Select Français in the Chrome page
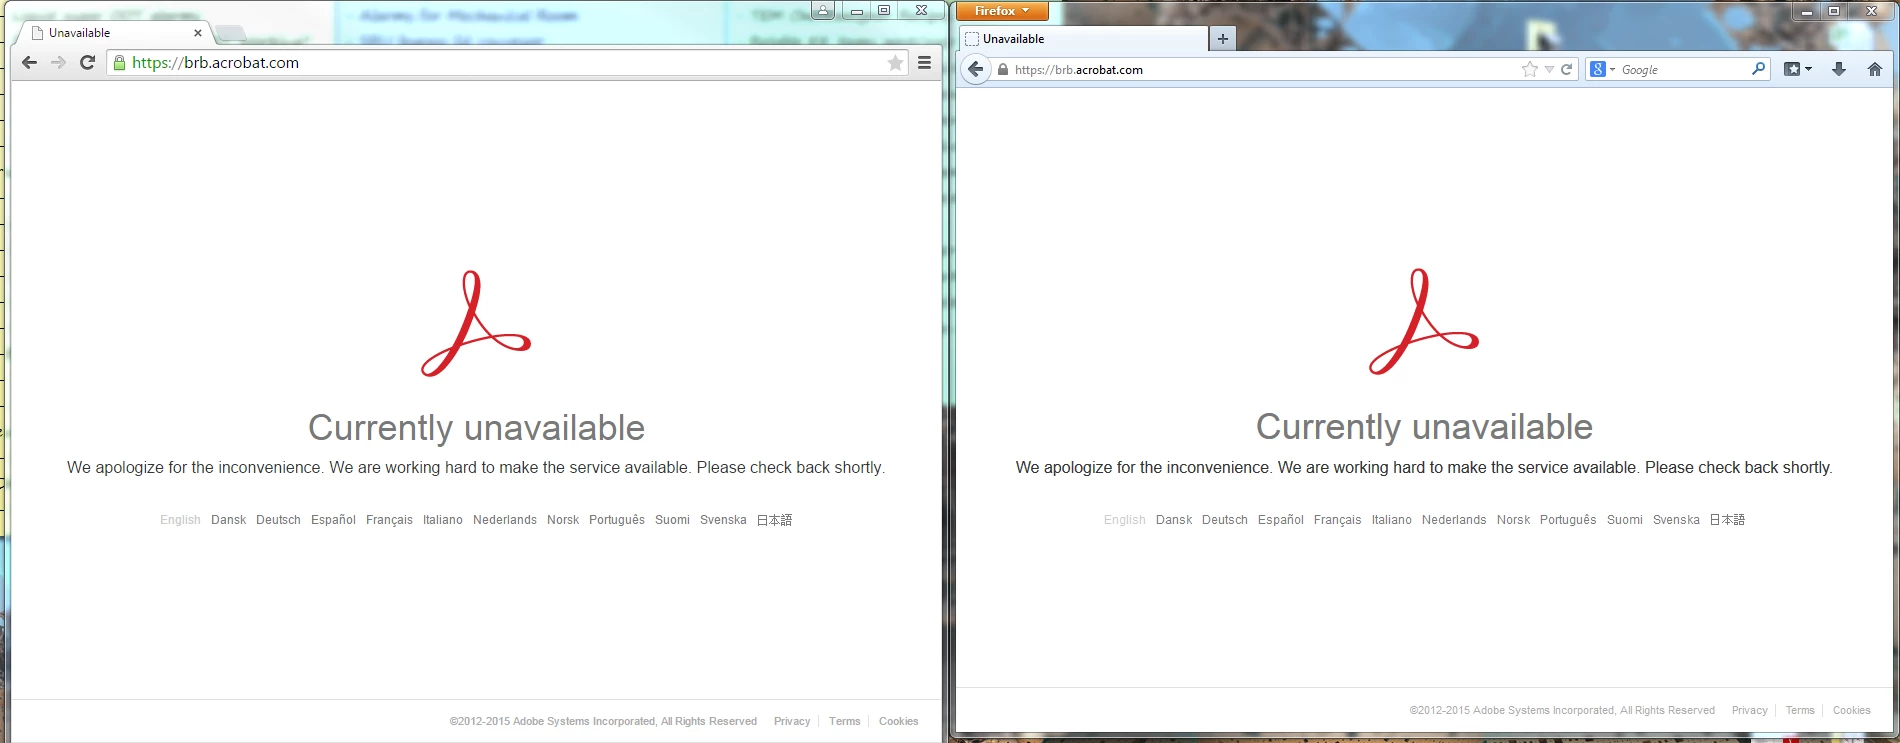The image size is (1900, 743). click(x=389, y=520)
